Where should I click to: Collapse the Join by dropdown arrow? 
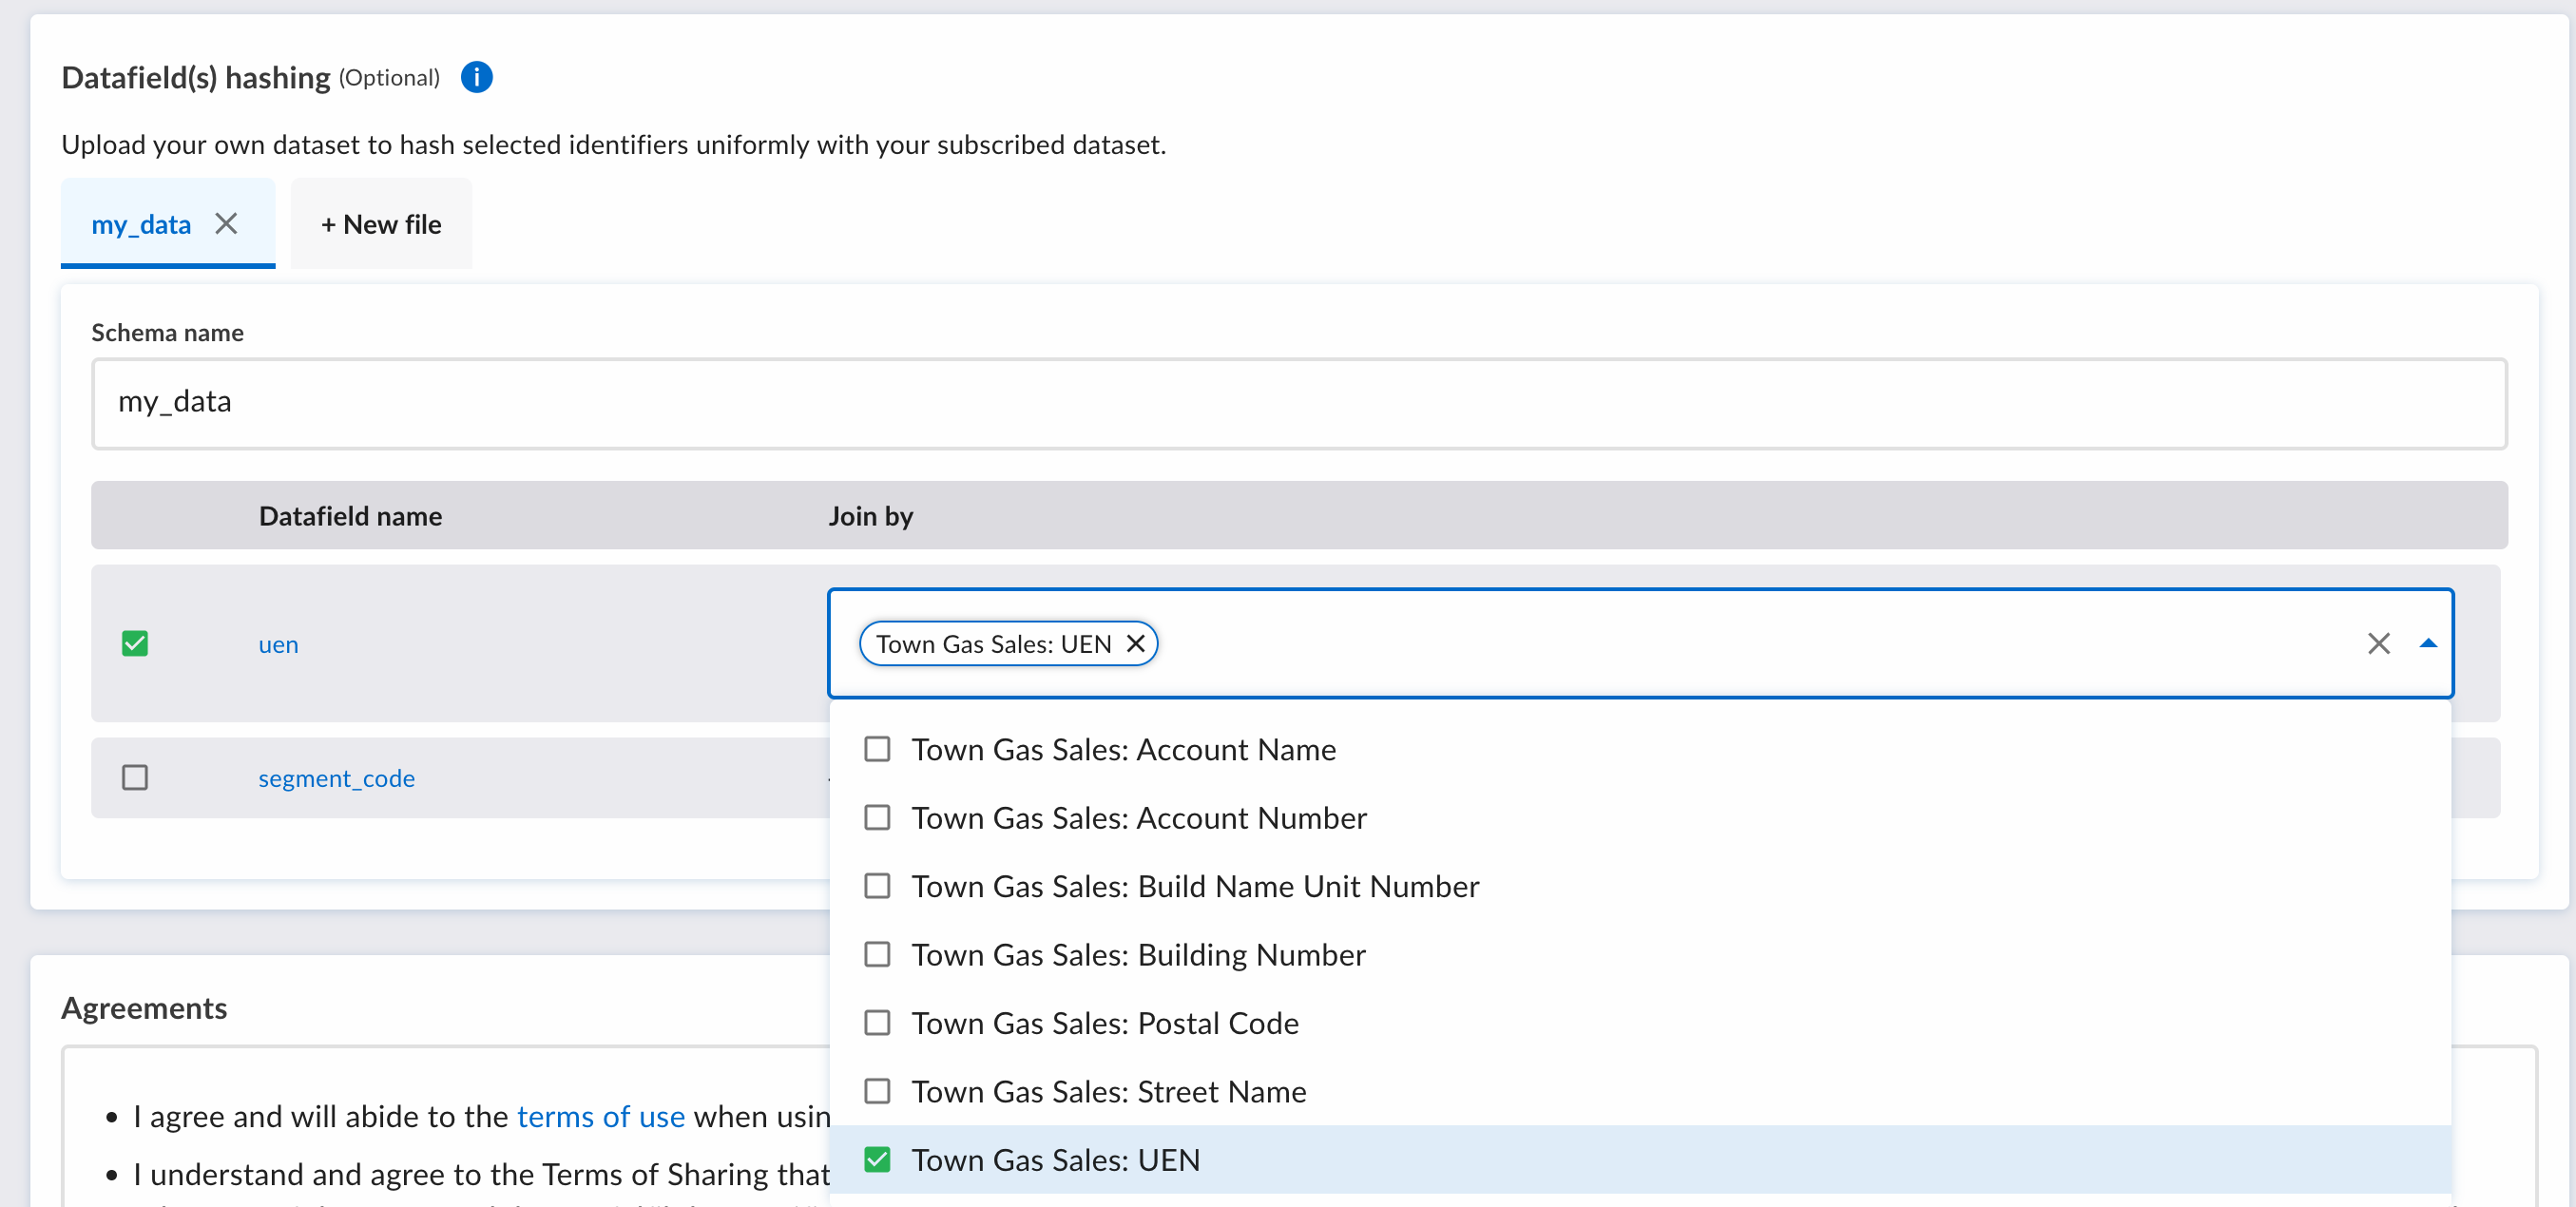coord(2428,643)
